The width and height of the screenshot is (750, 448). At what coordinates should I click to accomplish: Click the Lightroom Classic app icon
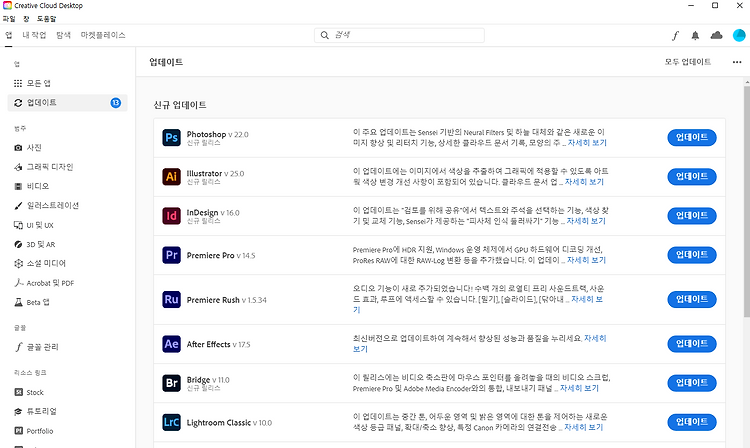click(x=171, y=422)
